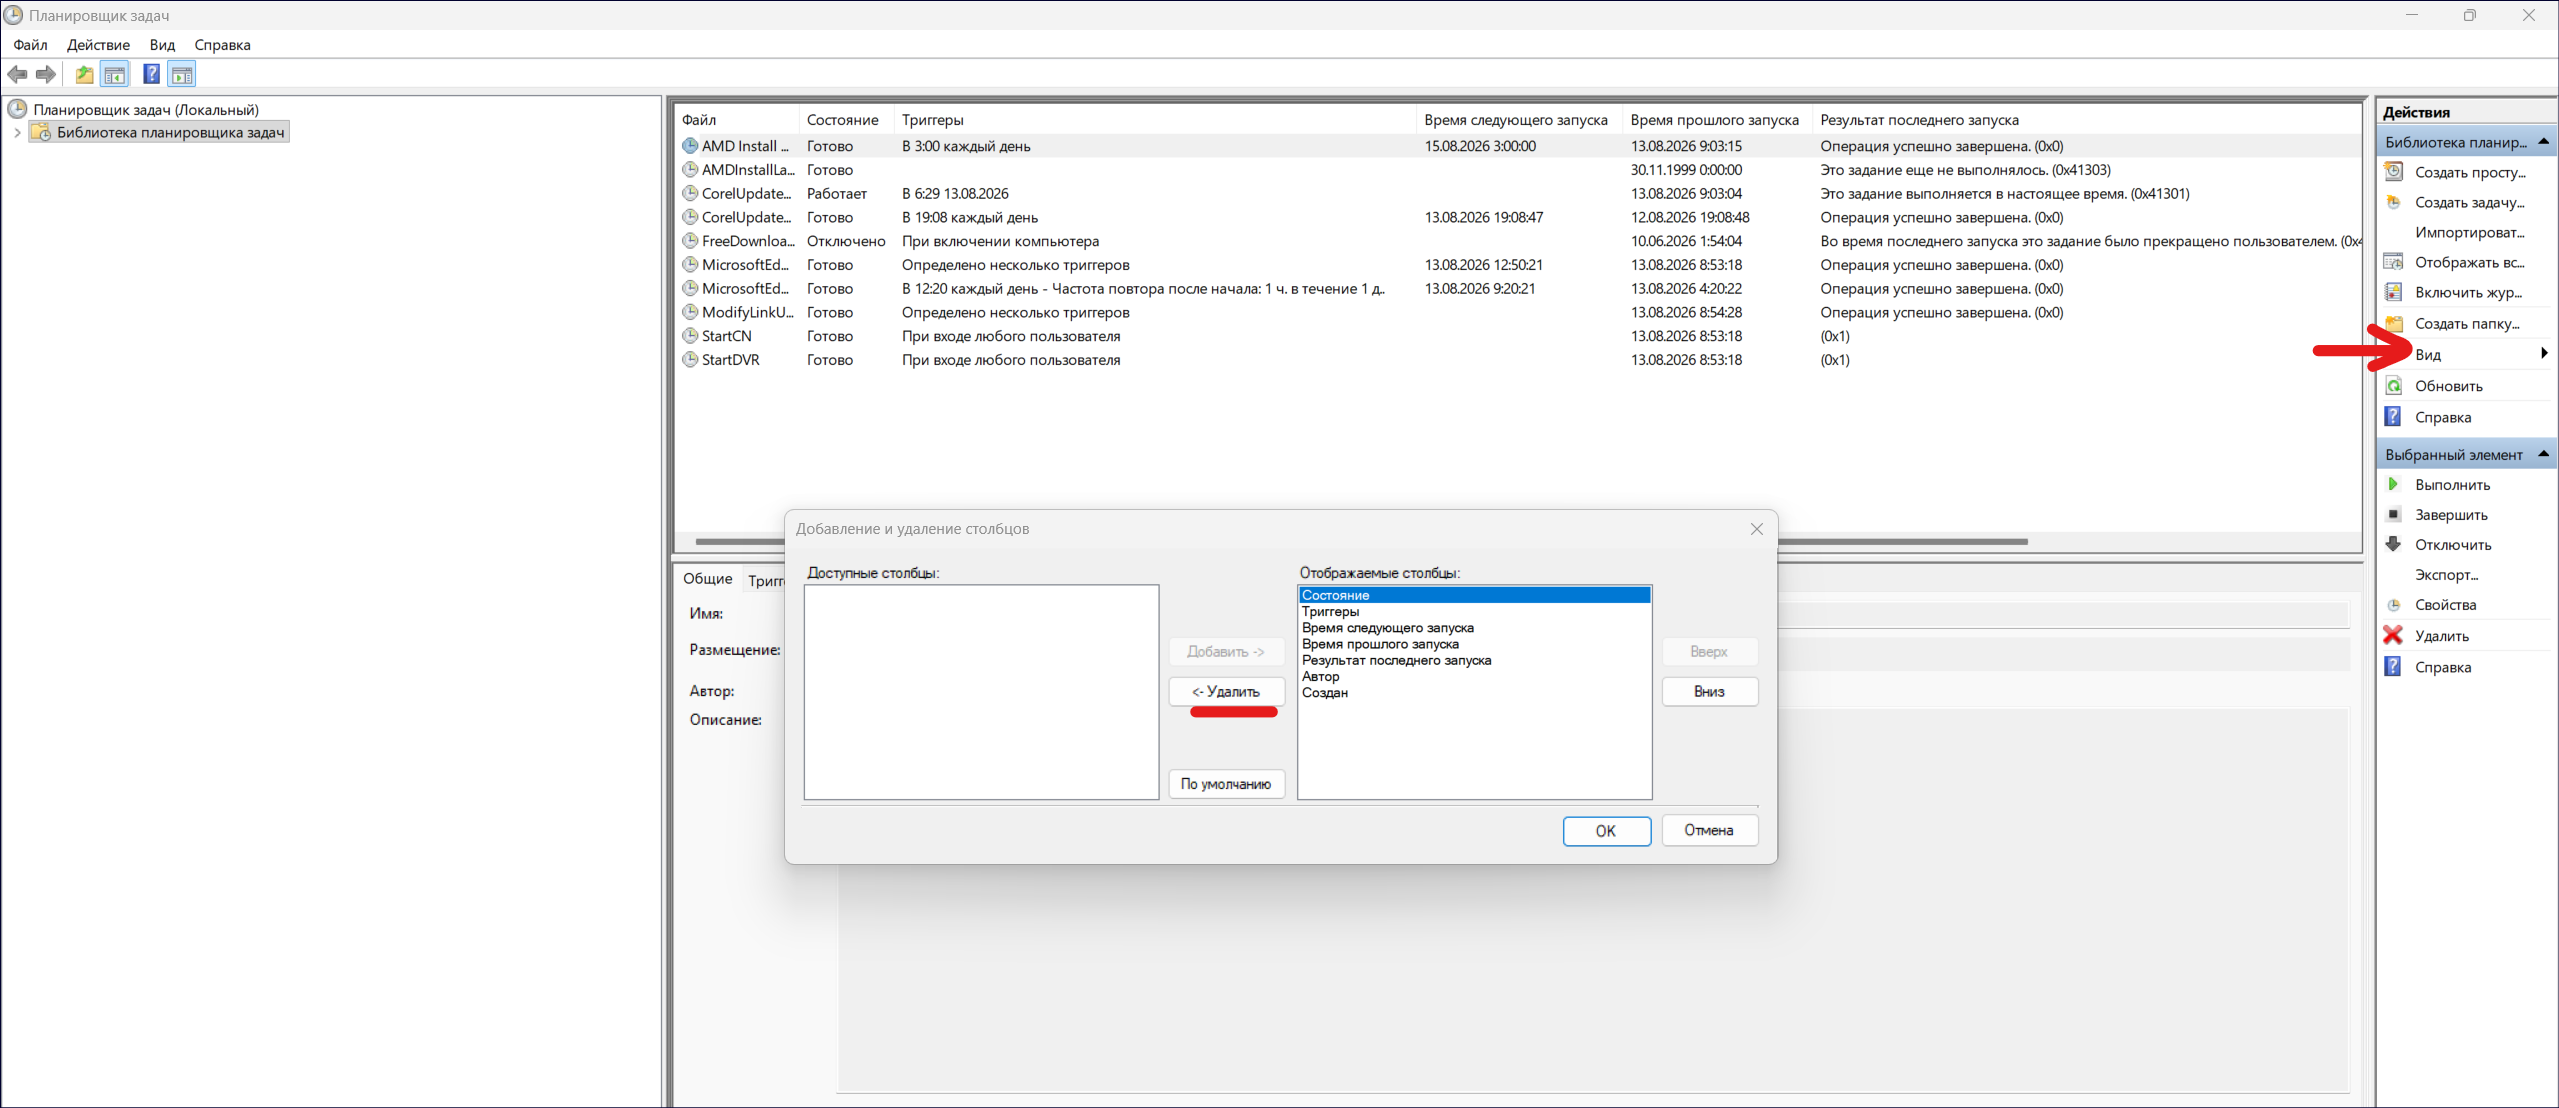The image size is (2559, 1108).
Task: Click the green Выполнить play icon
Action: click(2394, 484)
